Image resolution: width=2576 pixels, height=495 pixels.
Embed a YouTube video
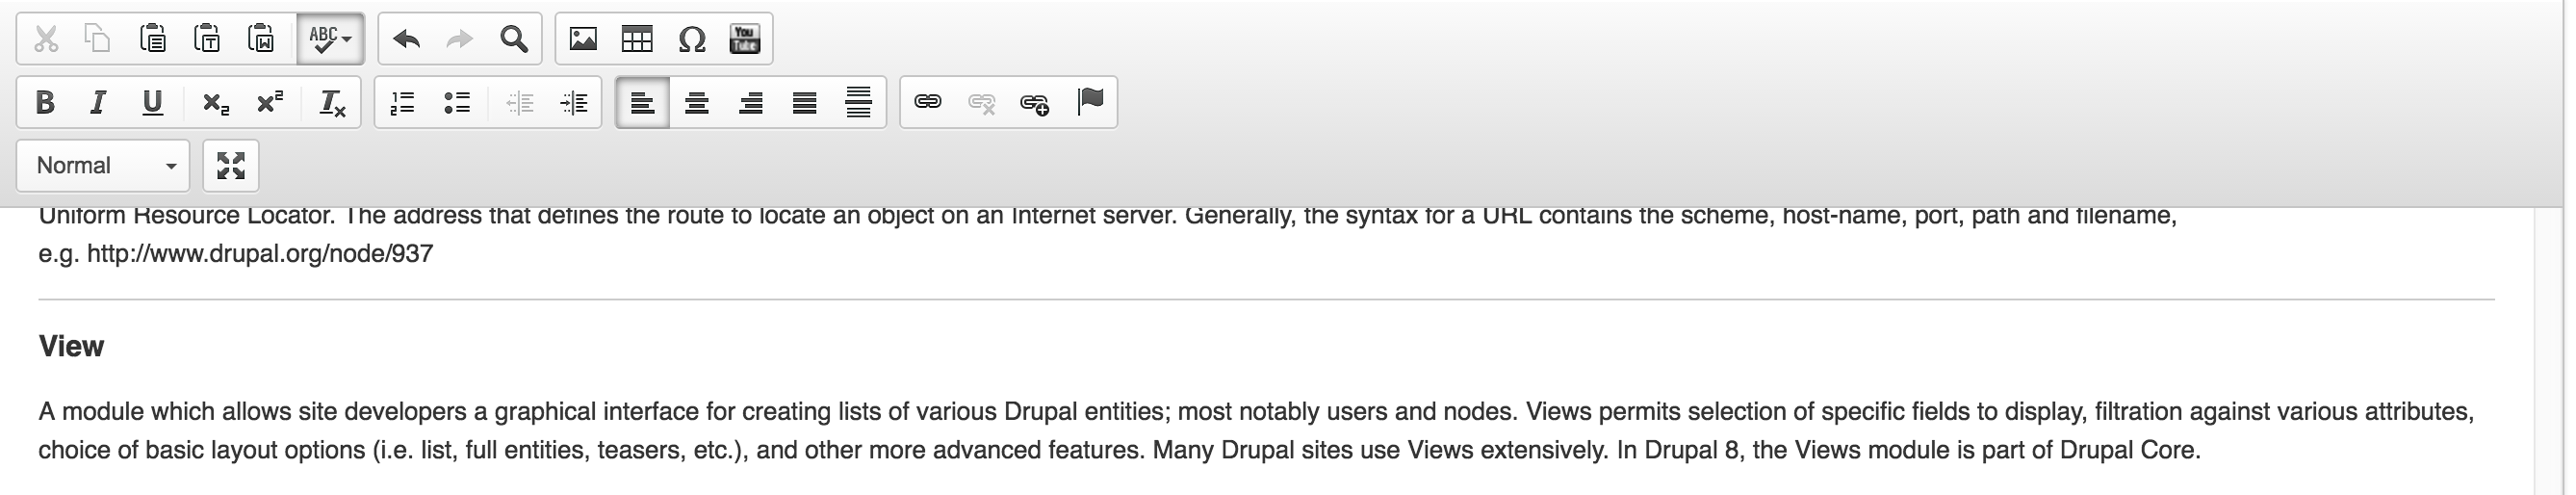coord(745,39)
